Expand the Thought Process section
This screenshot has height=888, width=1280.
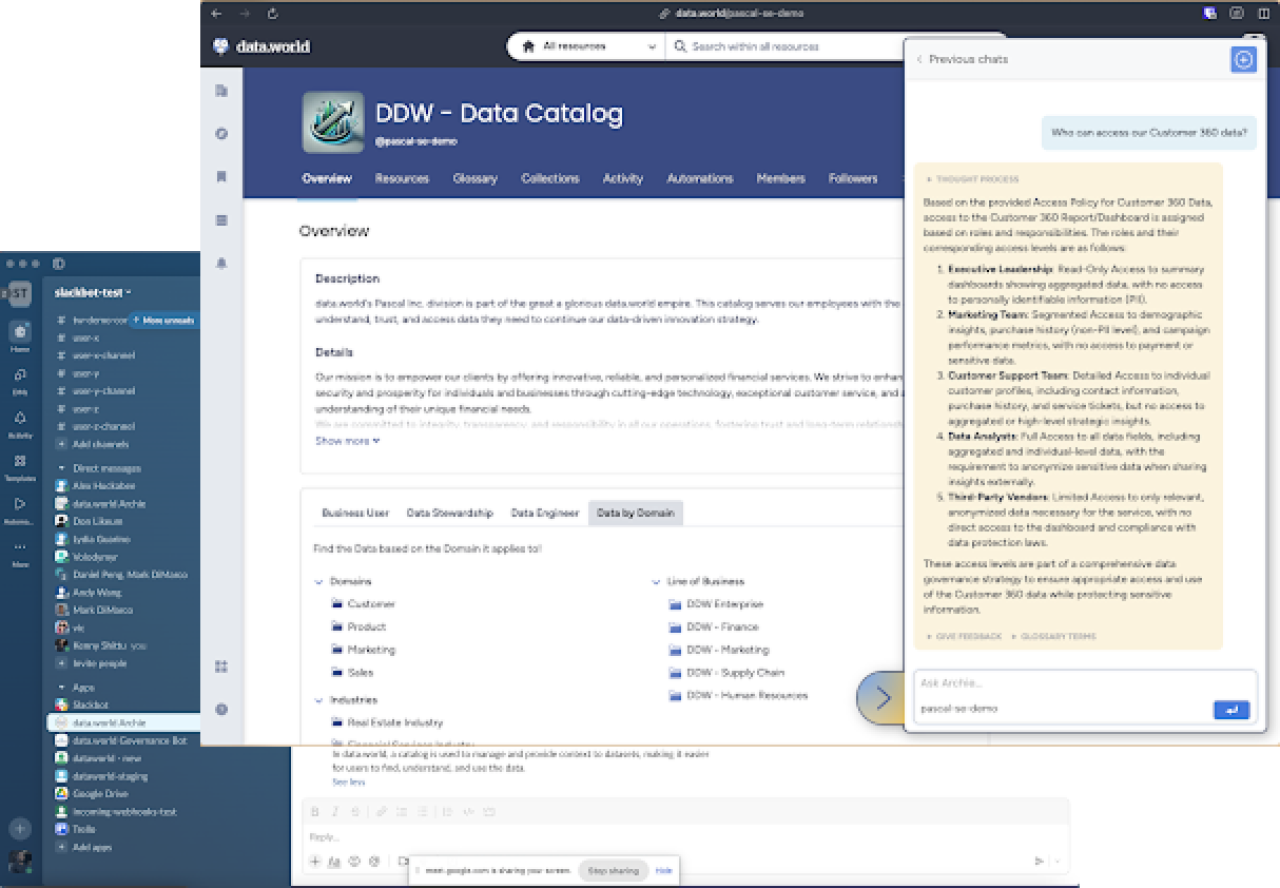click(972, 179)
